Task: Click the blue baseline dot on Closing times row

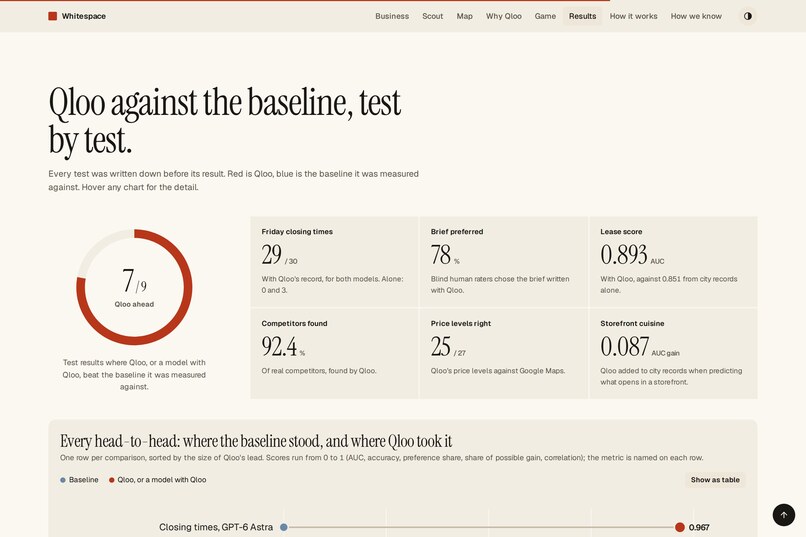Action: [x=284, y=527]
